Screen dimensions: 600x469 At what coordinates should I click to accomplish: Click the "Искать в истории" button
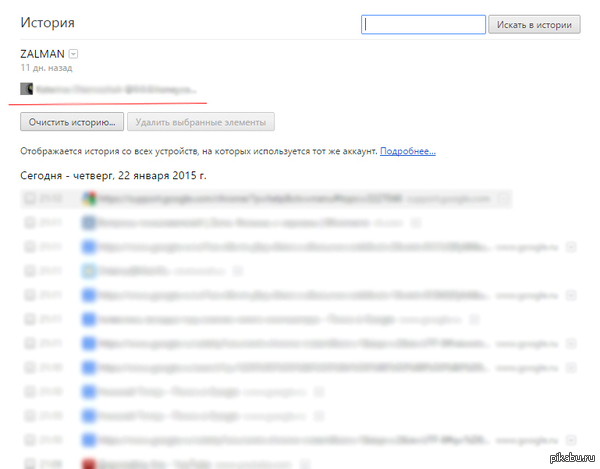pyautogui.click(x=534, y=24)
